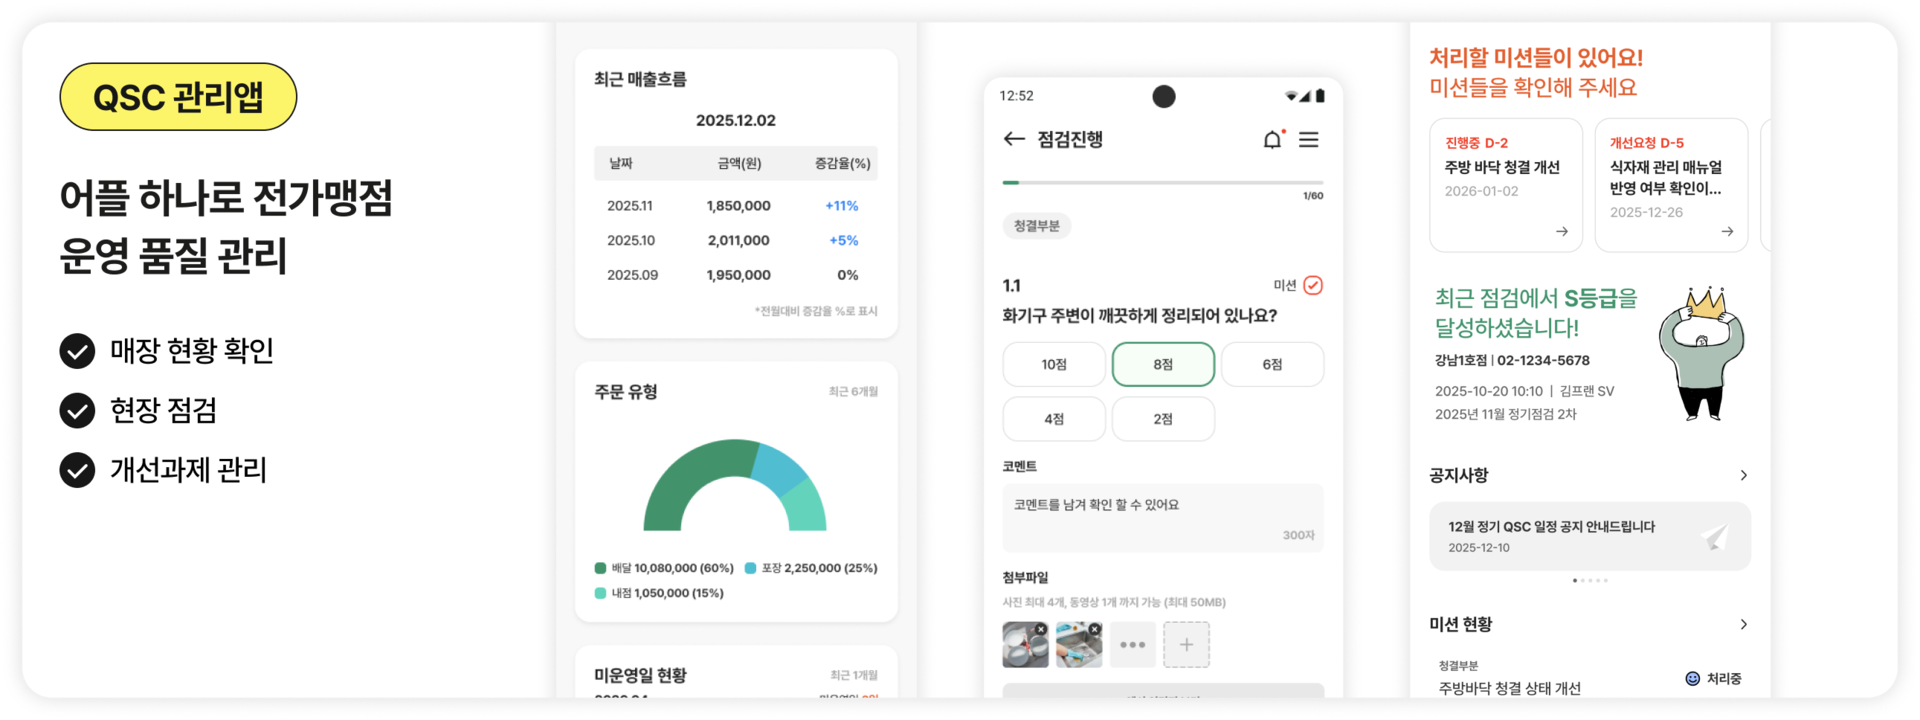The width and height of the screenshot is (1920, 720).
Task: Open the sink cleaning photo thumbnail
Action: [x=1079, y=645]
